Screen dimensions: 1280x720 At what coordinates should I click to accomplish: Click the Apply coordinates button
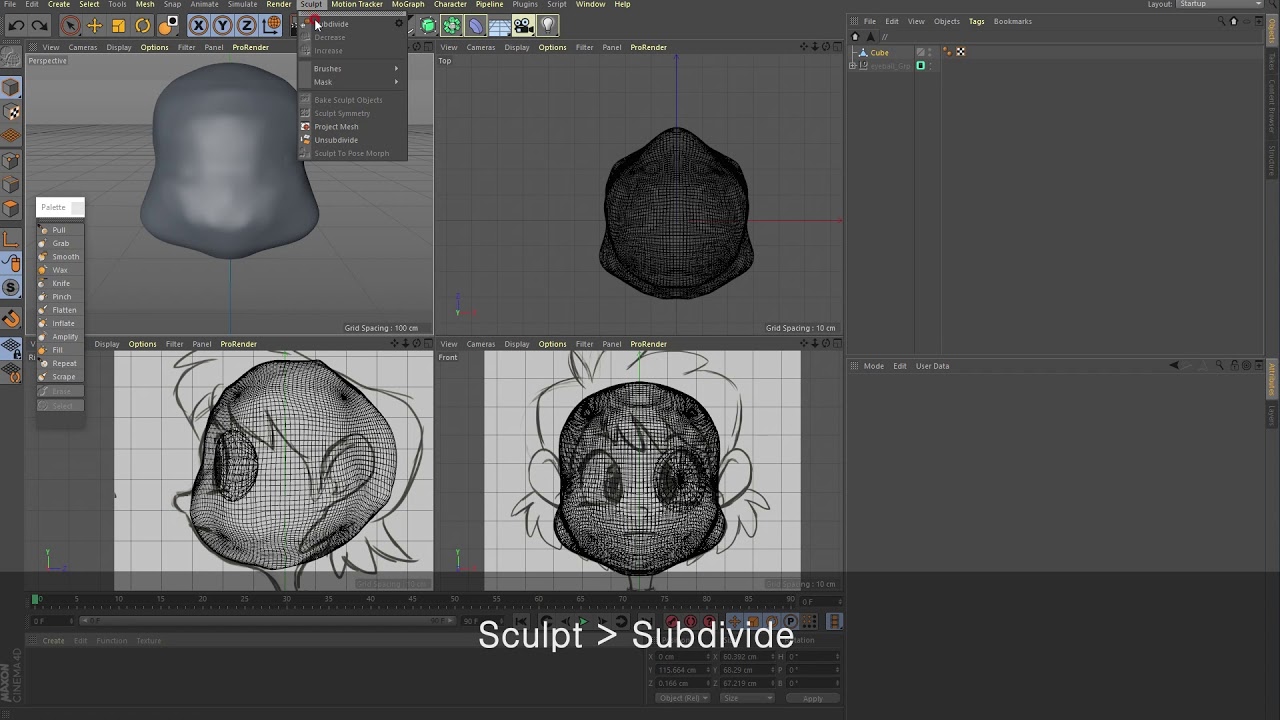(813, 698)
